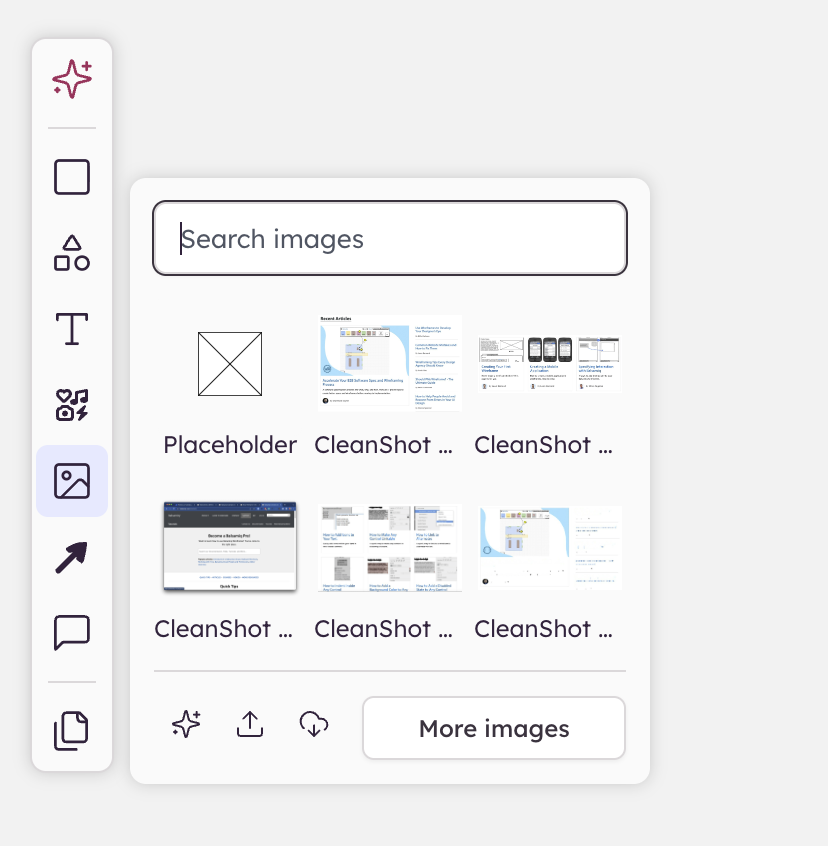Open the icons and media tool
The height and width of the screenshot is (846, 828).
click(72, 404)
